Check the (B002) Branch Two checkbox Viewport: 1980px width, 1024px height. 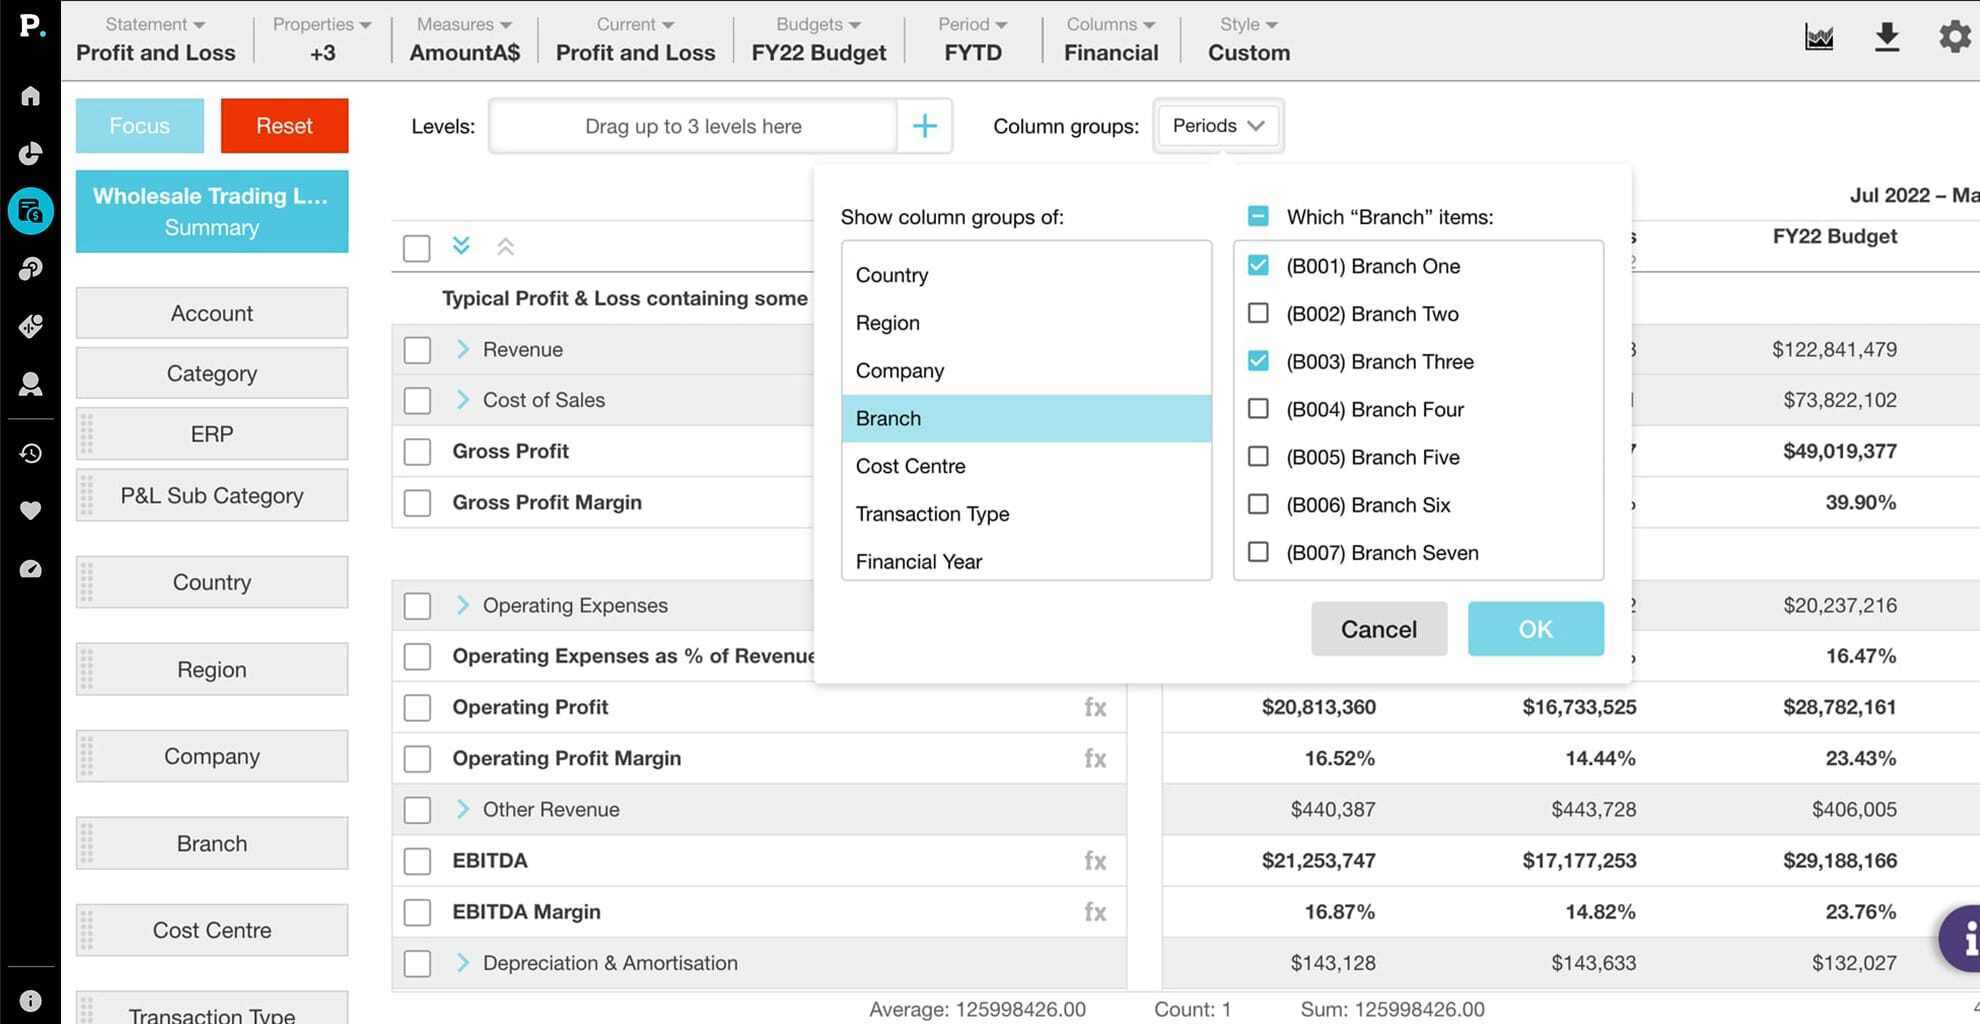[1258, 314]
